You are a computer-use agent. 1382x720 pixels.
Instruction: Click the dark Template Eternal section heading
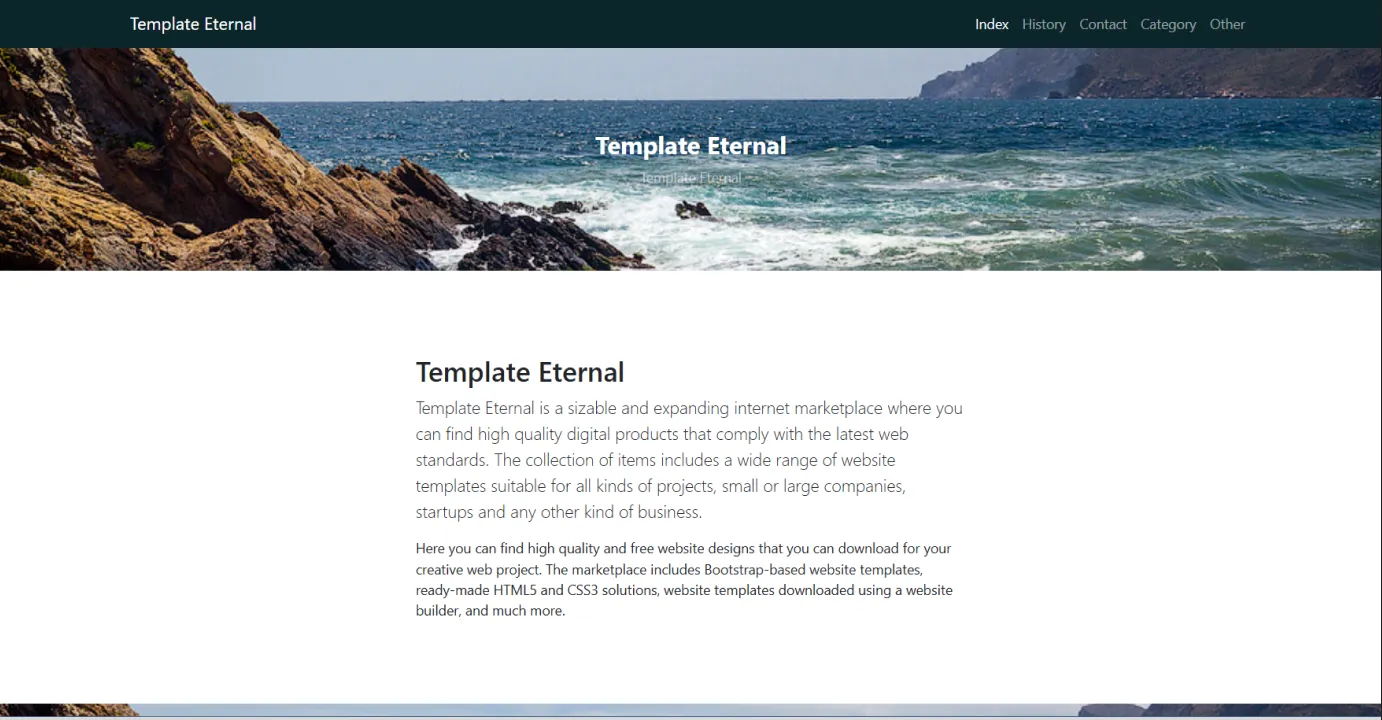519,372
